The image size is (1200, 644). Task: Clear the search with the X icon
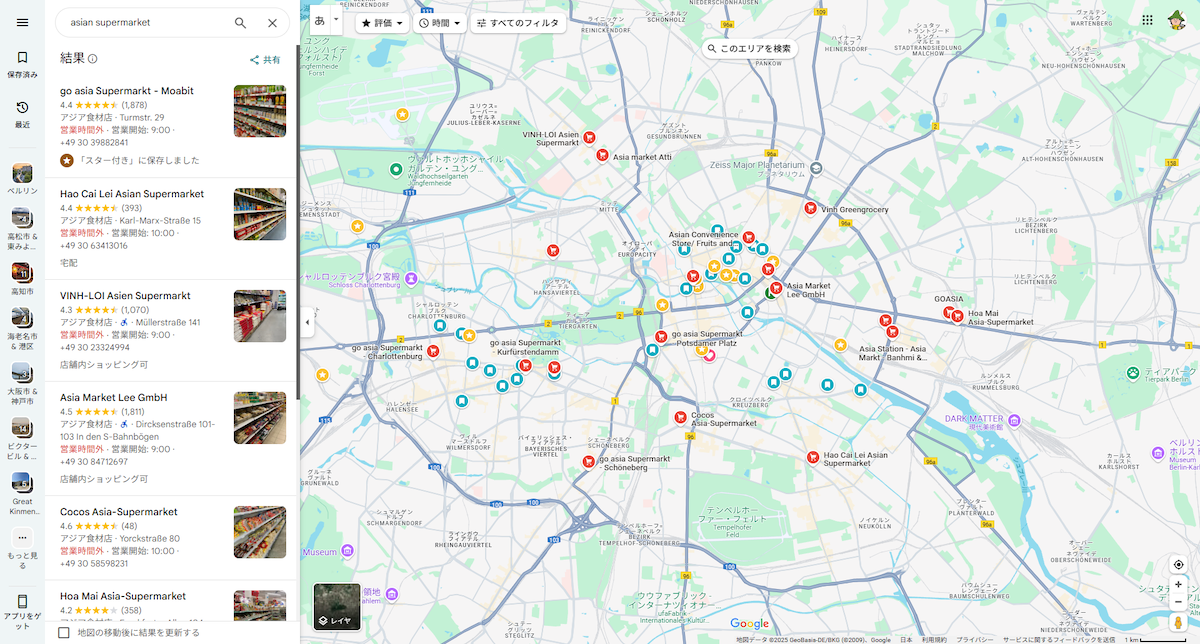pos(272,23)
